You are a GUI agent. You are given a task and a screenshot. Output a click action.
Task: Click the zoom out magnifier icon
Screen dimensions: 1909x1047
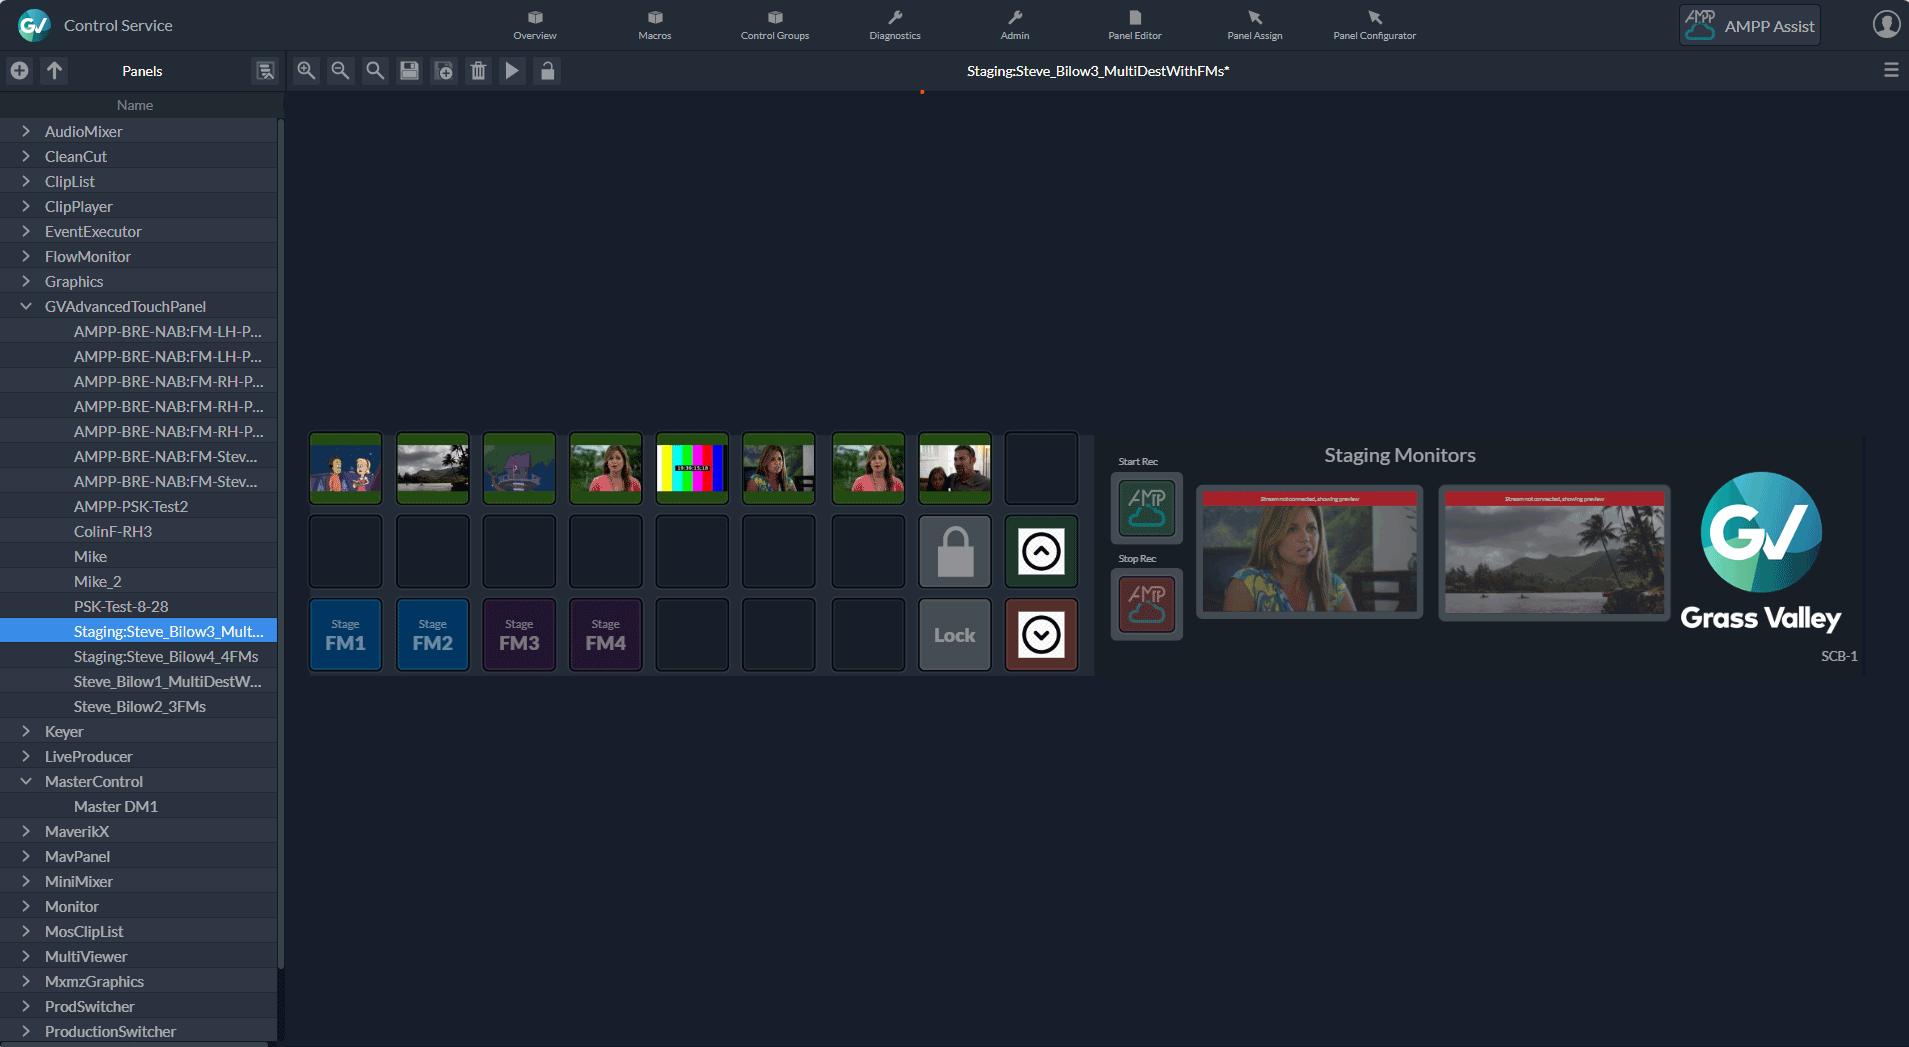340,71
